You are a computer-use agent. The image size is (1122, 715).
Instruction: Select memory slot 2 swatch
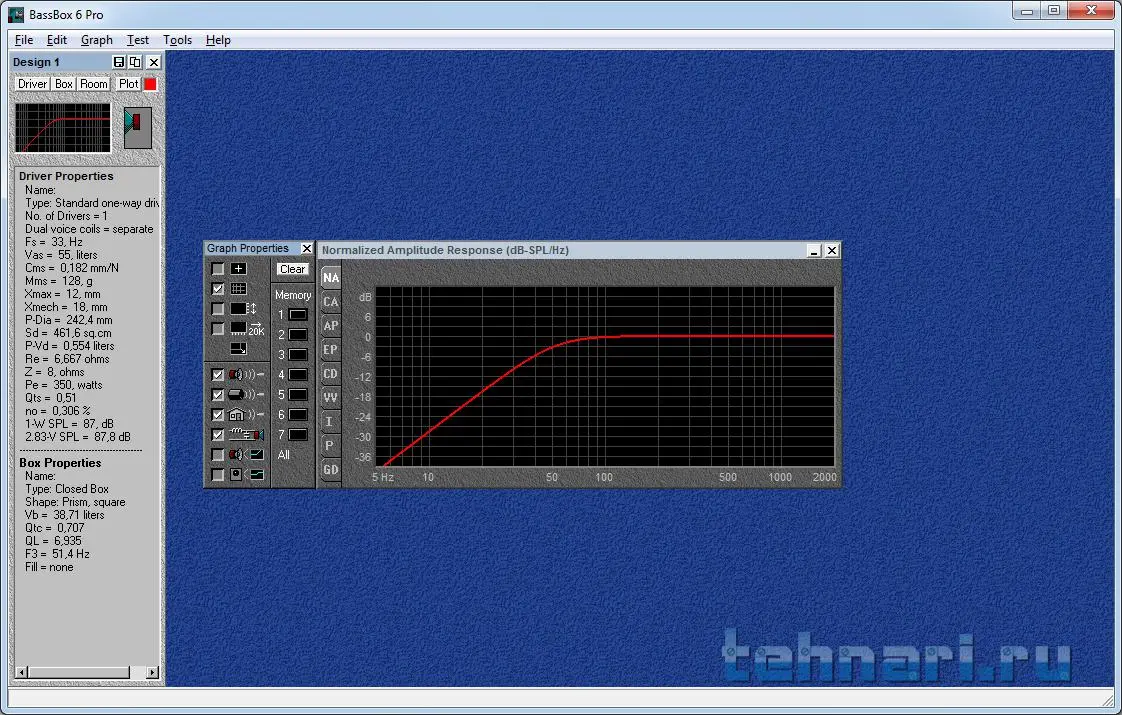click(x=298, y=335)
